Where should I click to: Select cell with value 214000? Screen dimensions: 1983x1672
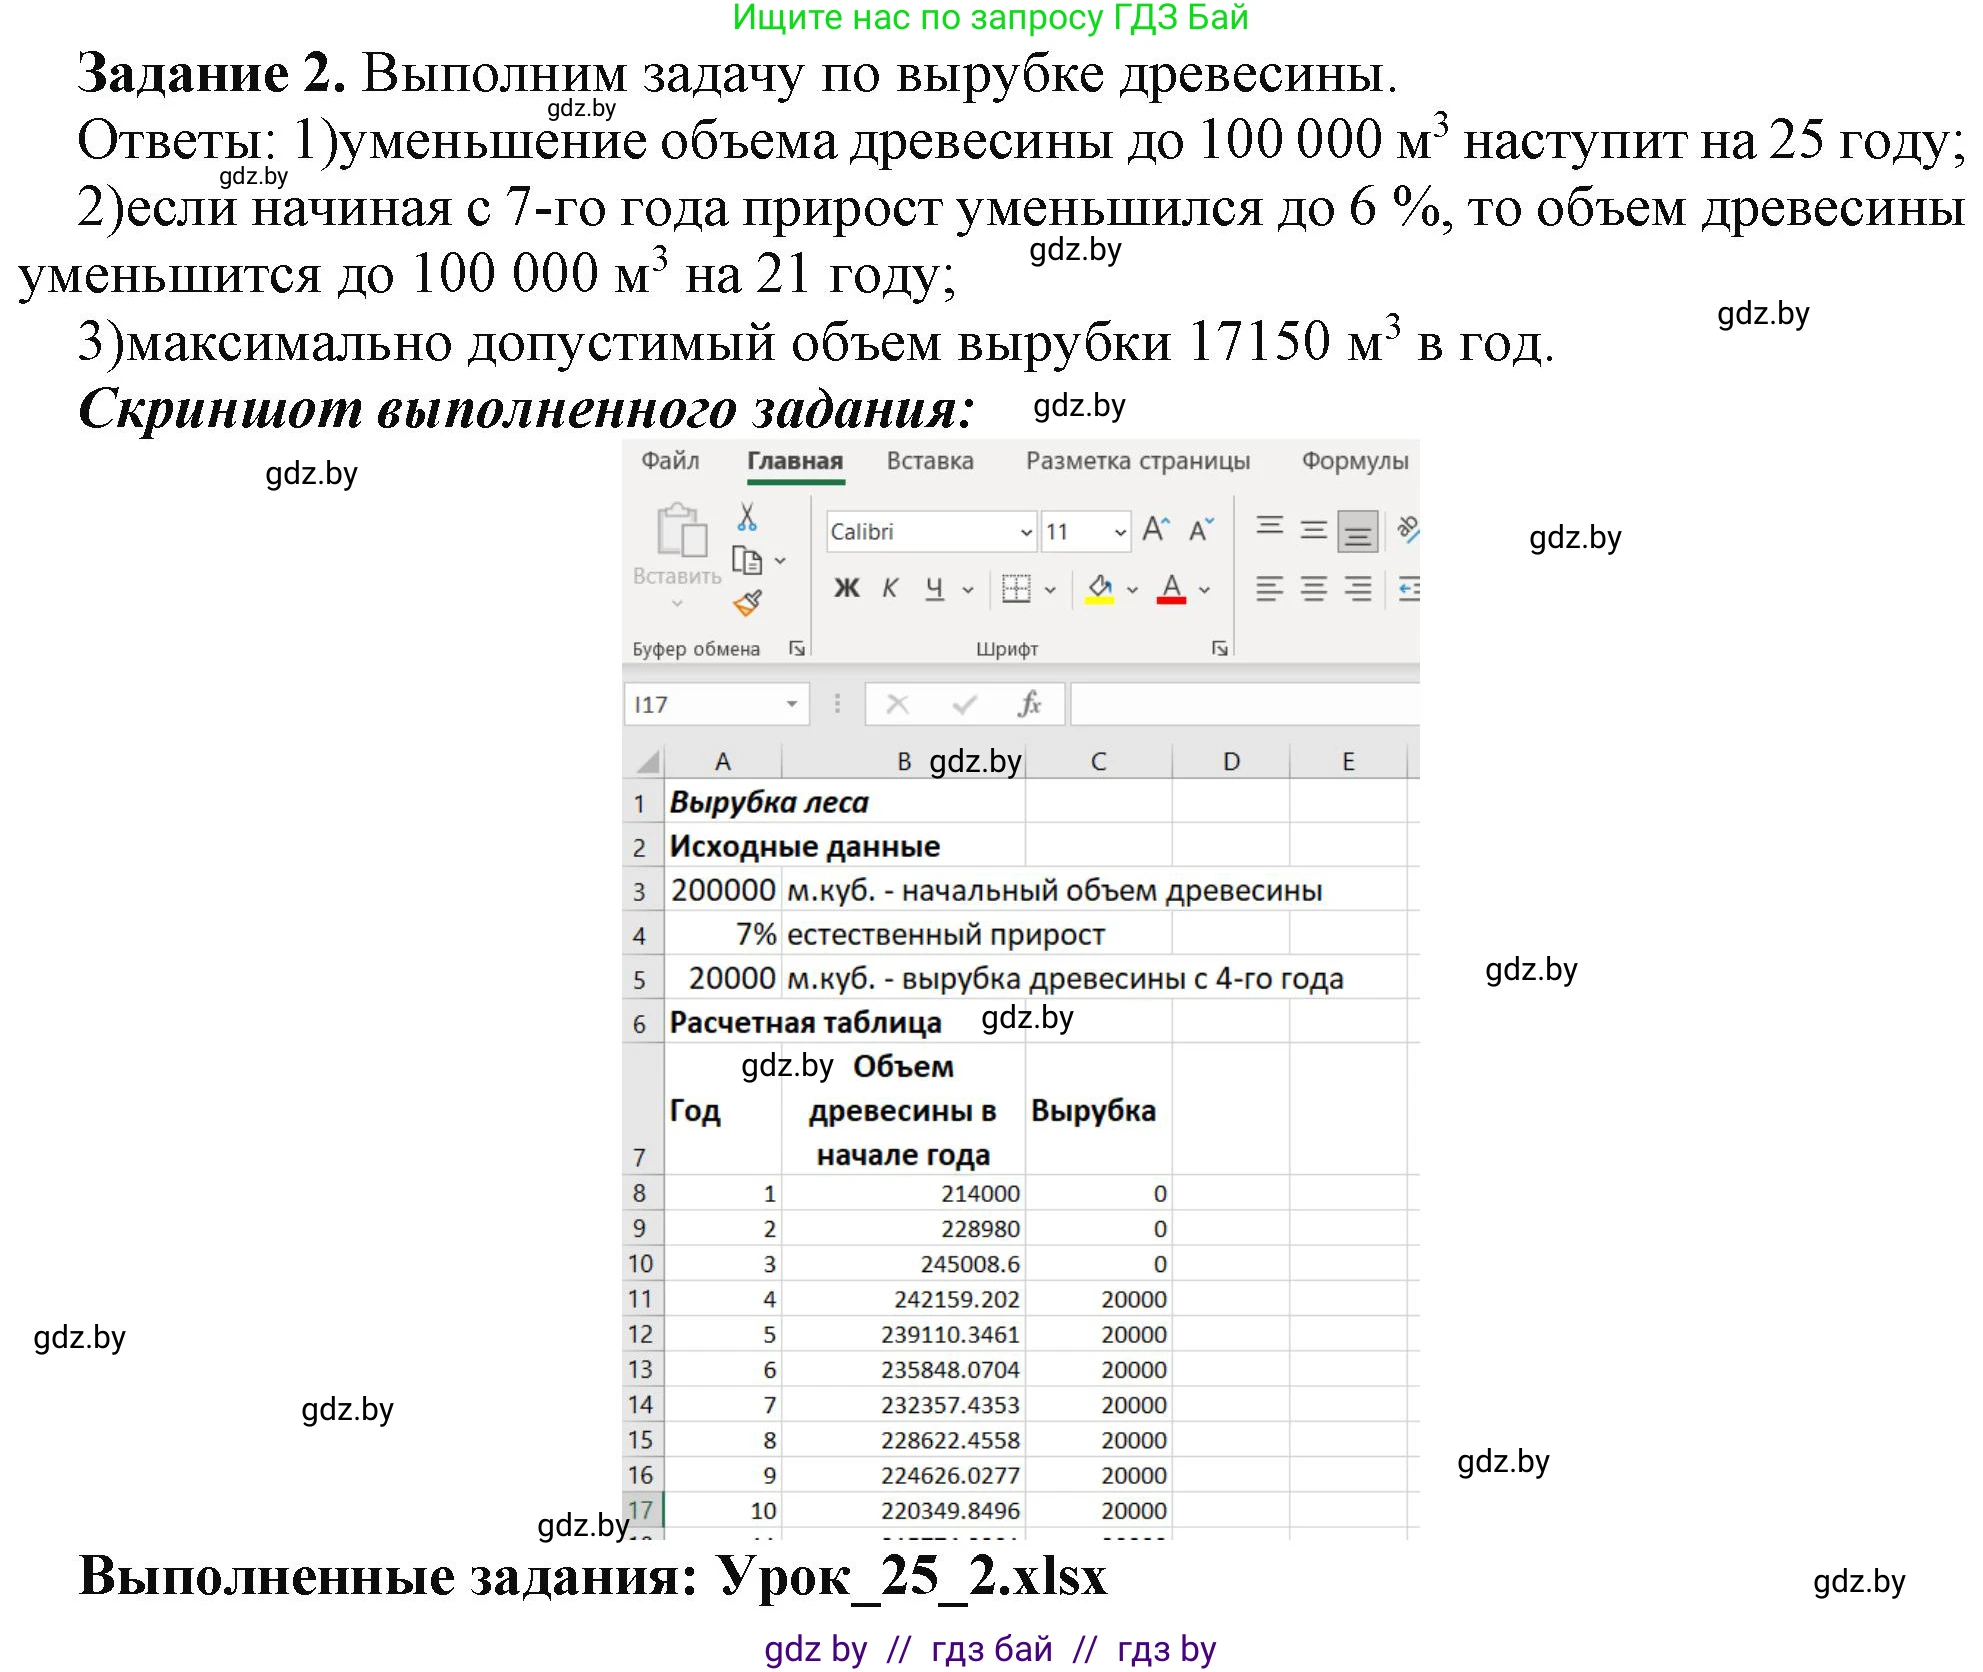click(x=903, y=1193)
